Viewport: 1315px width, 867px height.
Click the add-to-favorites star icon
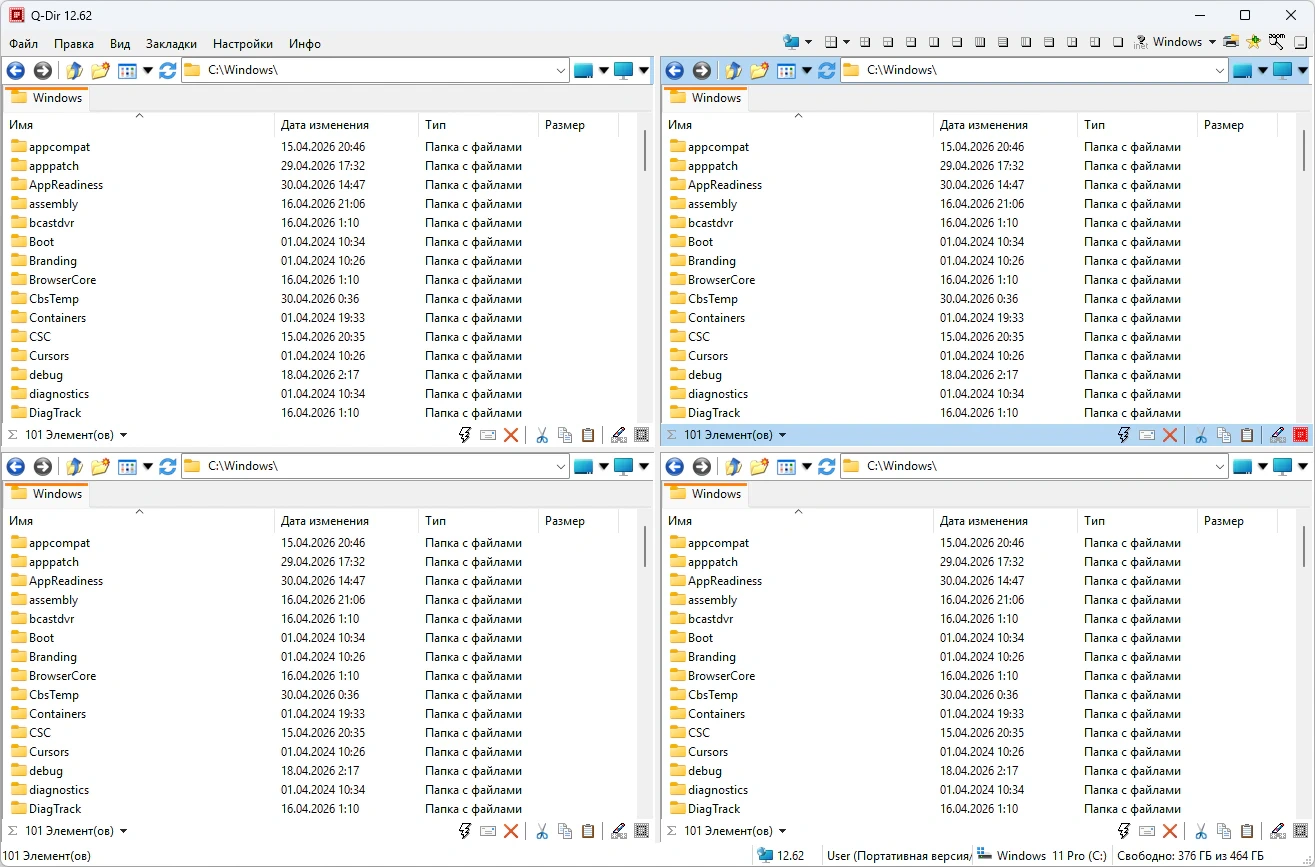(1253, 42)
